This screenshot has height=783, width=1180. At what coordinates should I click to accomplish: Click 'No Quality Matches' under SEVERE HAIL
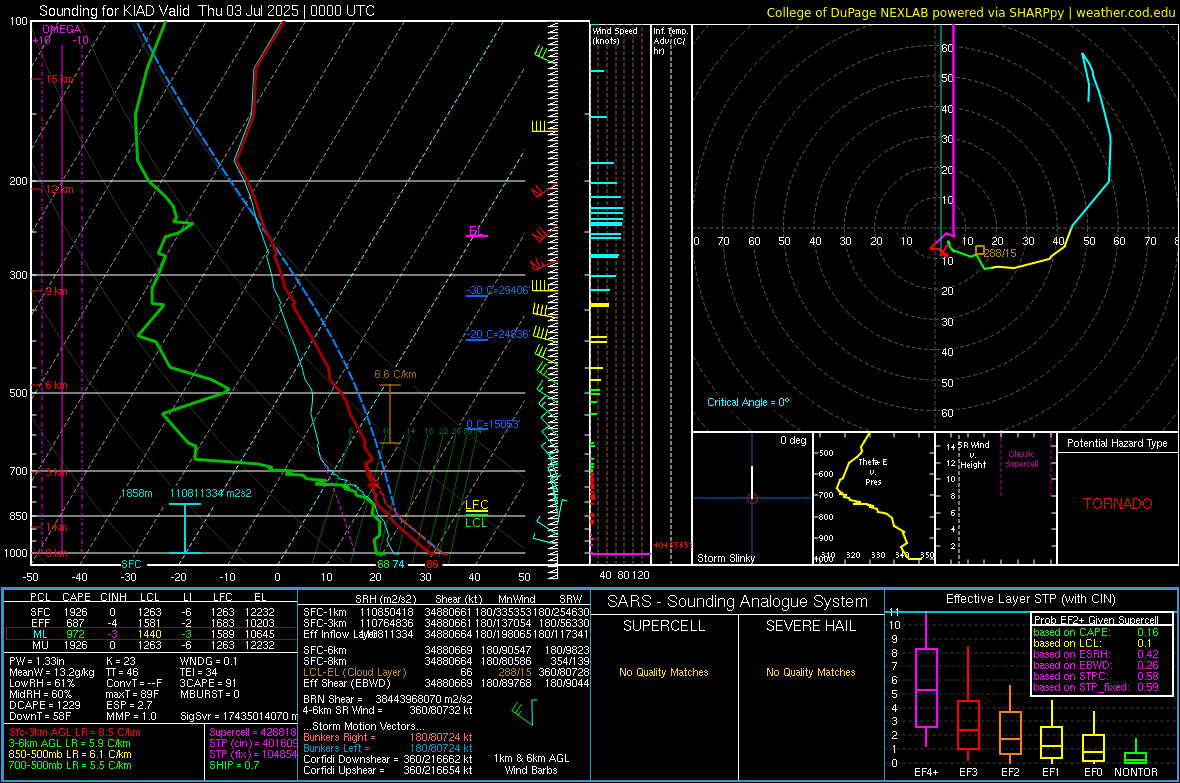click(810, 672)
